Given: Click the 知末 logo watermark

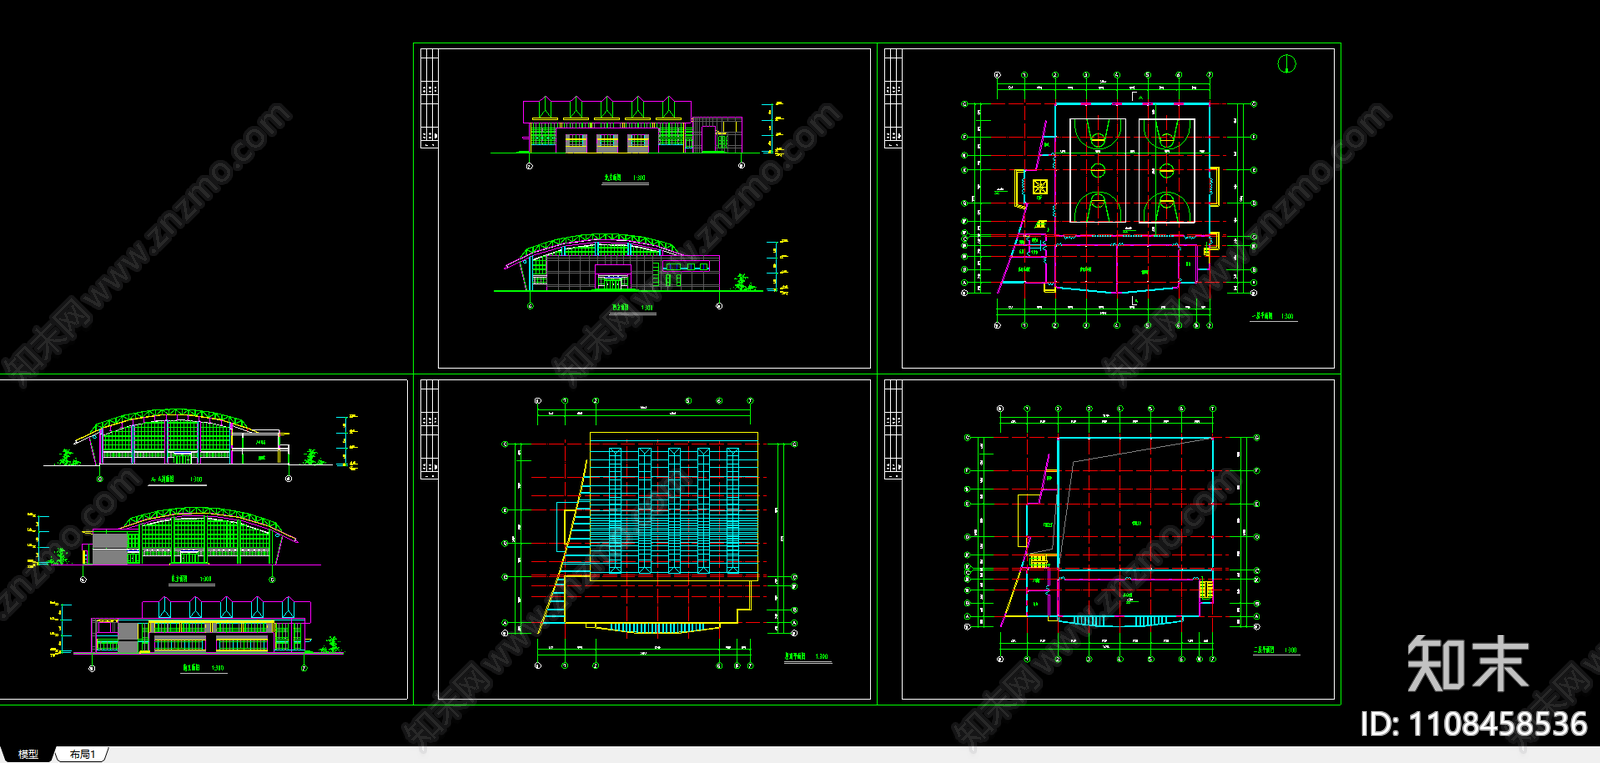Looking at the screenshot, I should [1468, 664].
